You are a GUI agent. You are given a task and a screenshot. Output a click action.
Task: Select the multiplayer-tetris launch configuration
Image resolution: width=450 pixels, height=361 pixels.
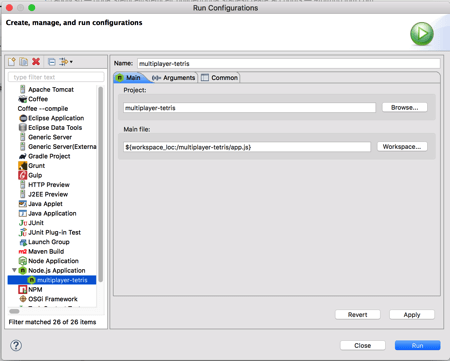[52, 280]
